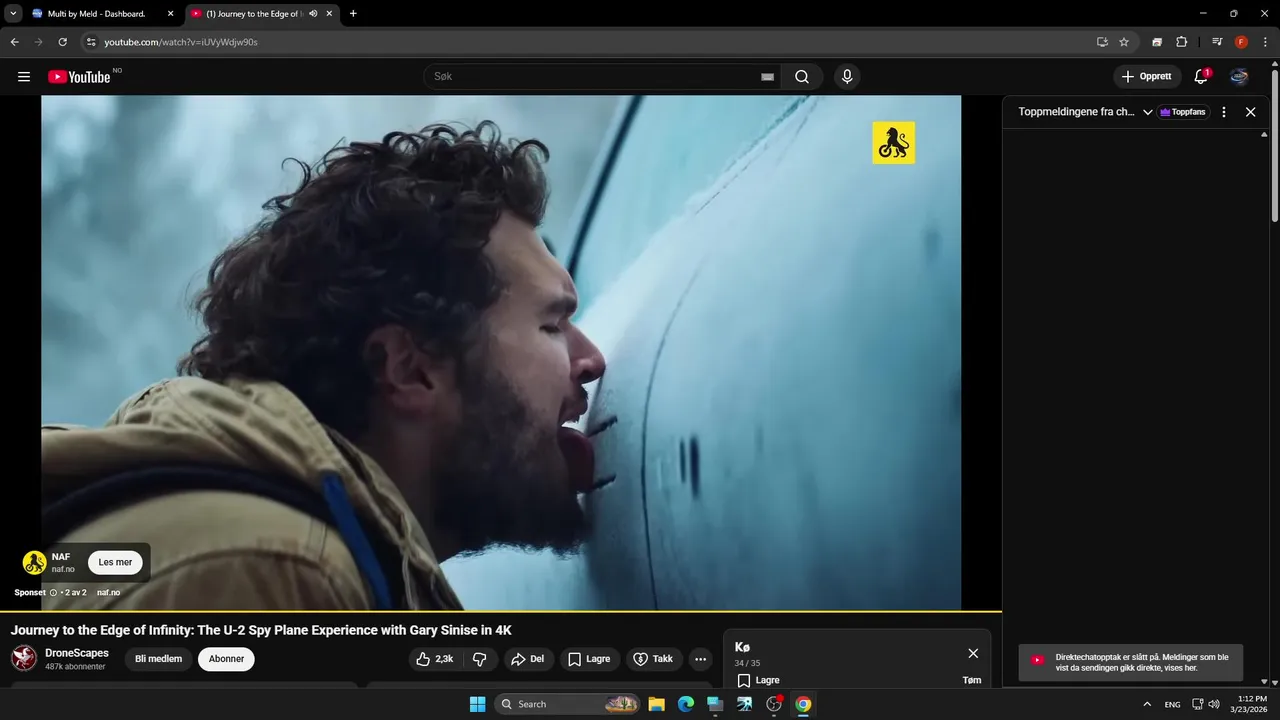Image resolution: width=1280 pixels, height=720 pixels.
Task: Dislike the video with thumbs down
Action: [480, 659]
